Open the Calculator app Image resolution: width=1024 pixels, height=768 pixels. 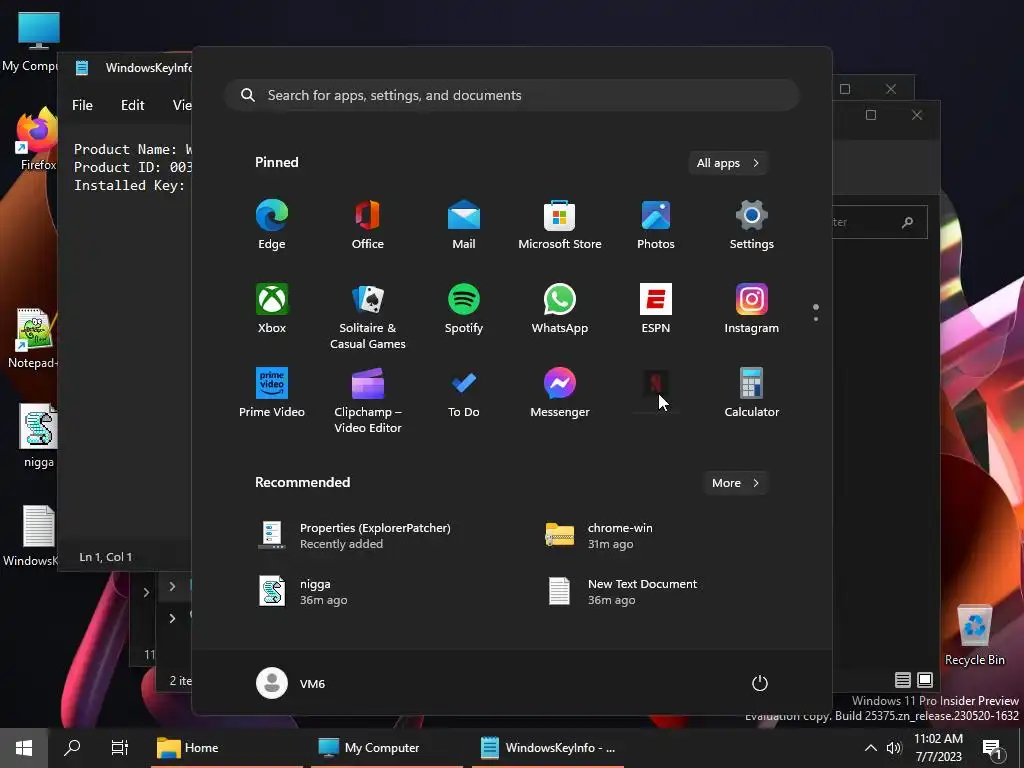[x=752, y=392]
